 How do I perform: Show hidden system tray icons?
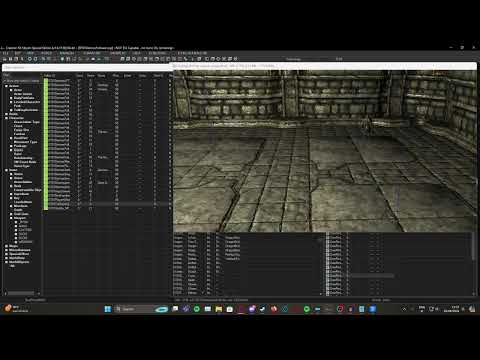[x=404, y=309]
